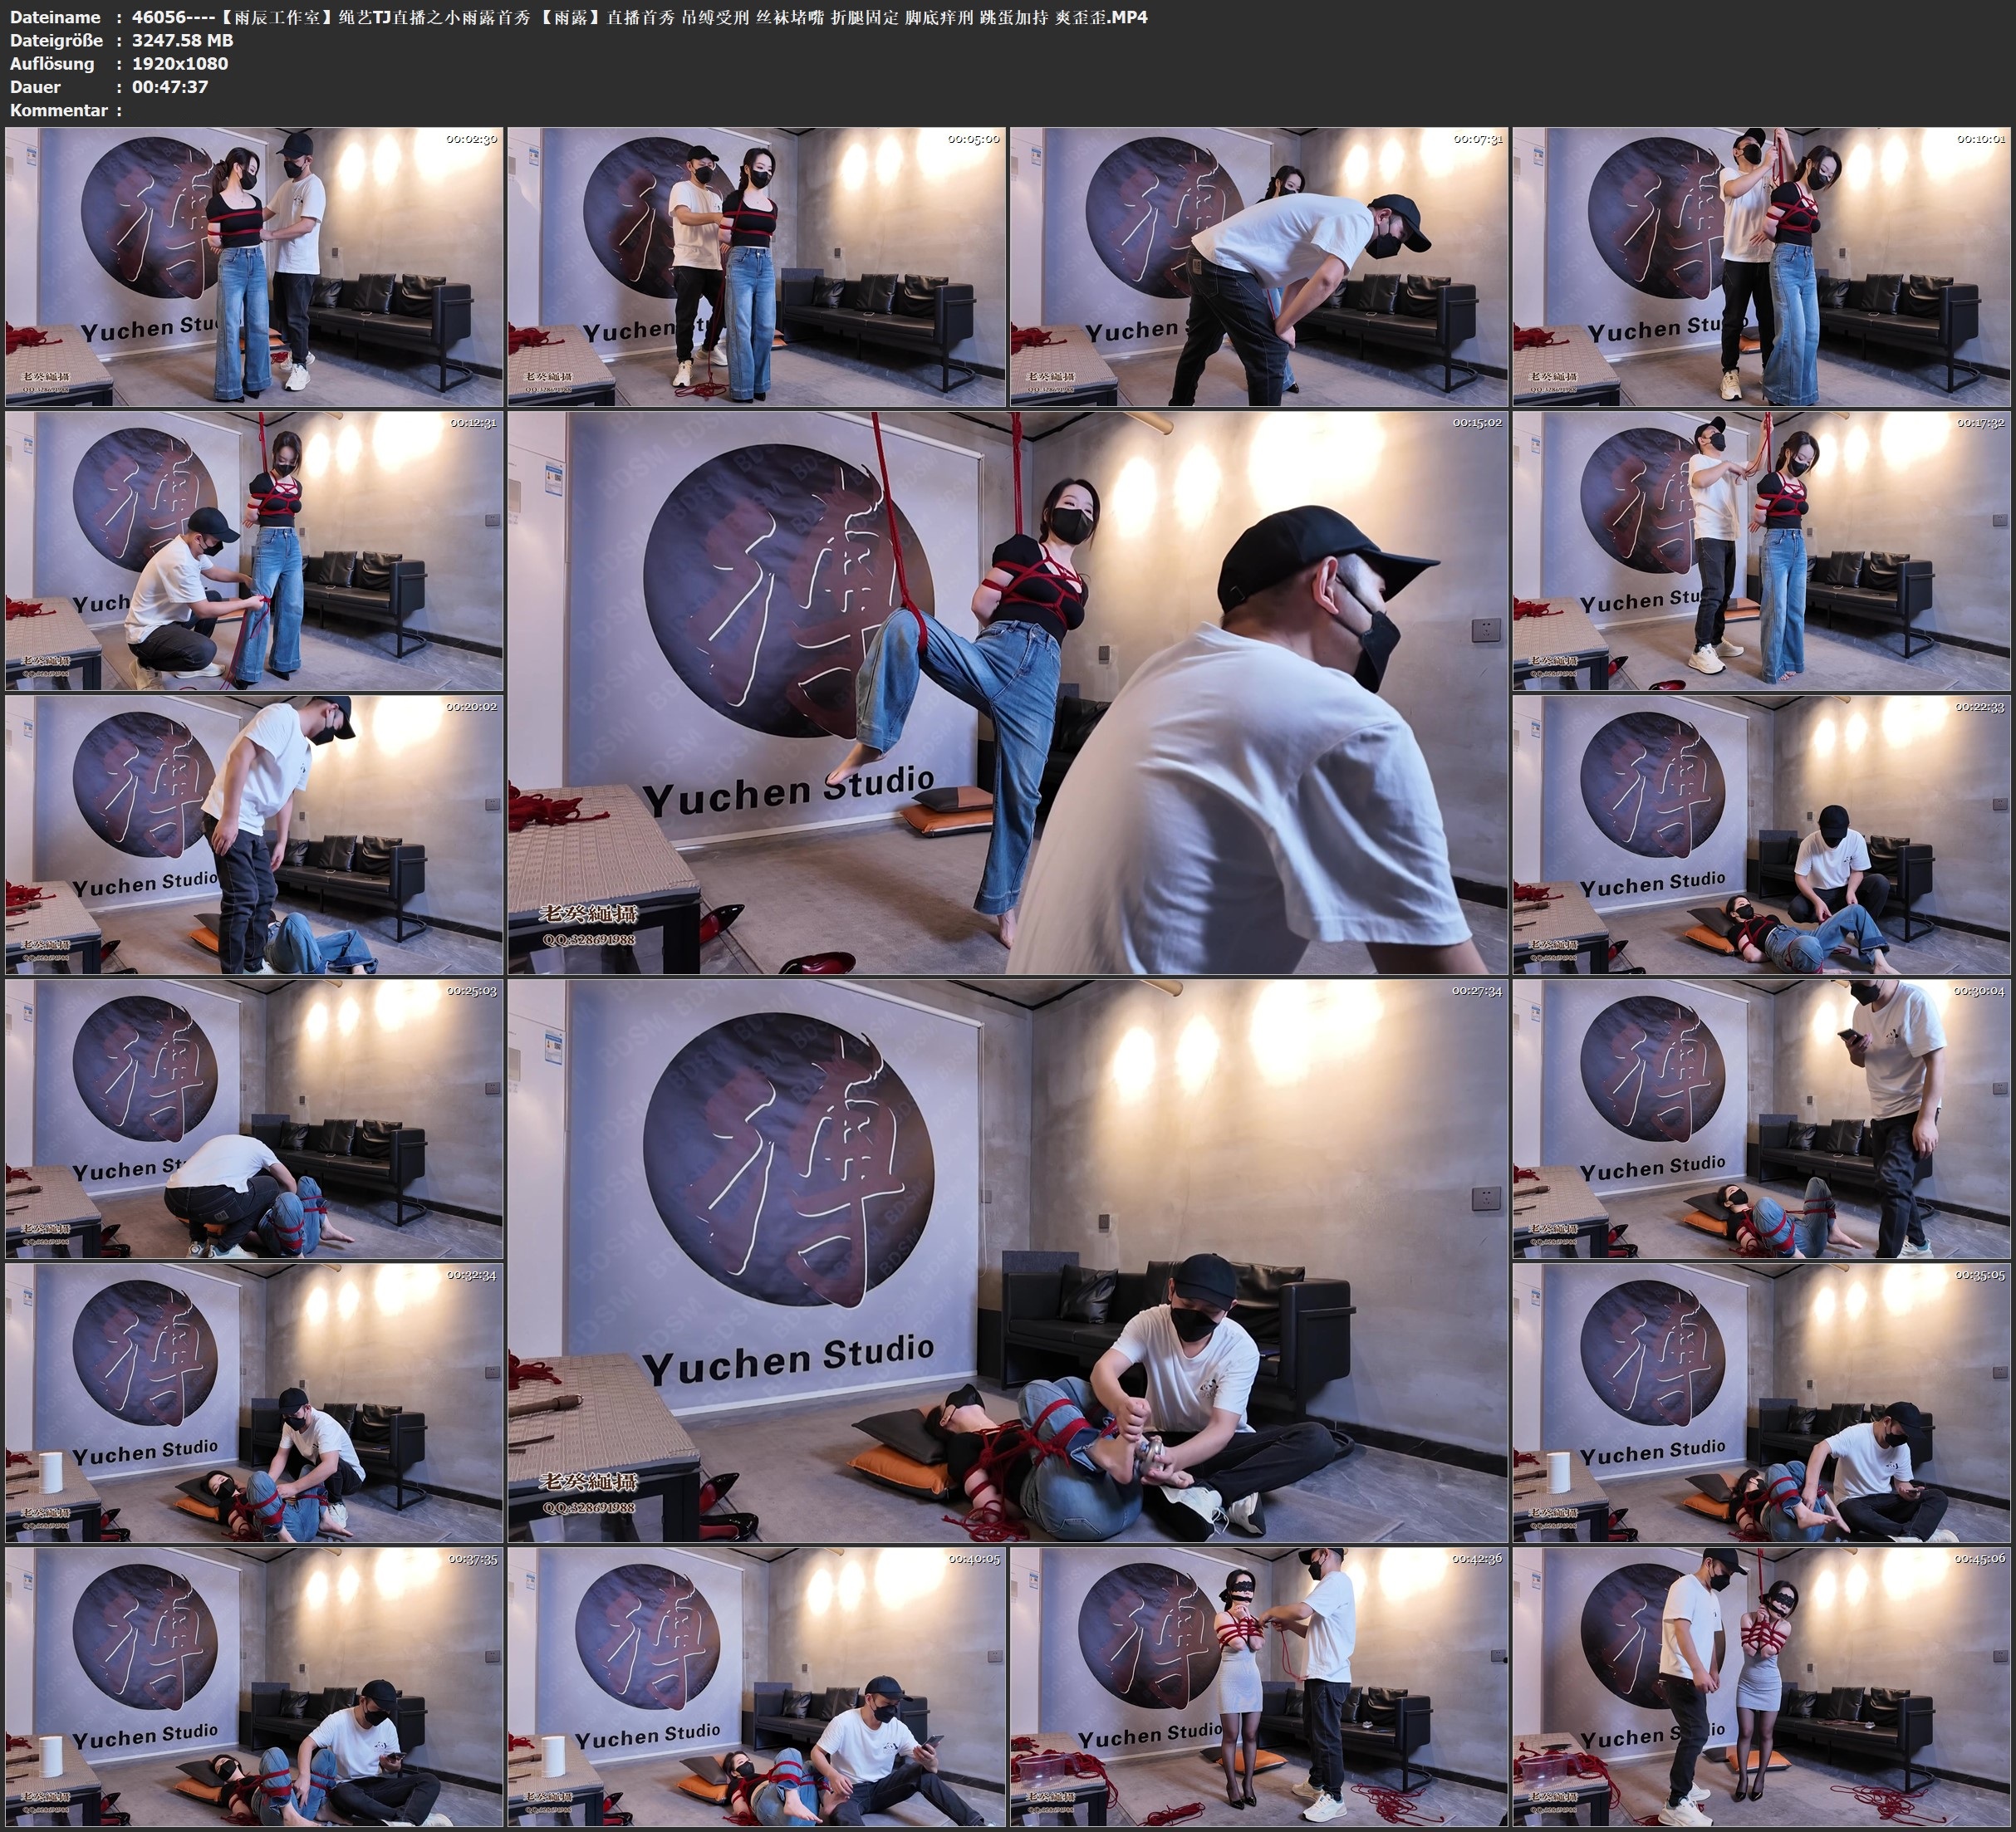Select the frame at 00:35:05
Screen dimensions: 2016x1832
[1761, 1403]
